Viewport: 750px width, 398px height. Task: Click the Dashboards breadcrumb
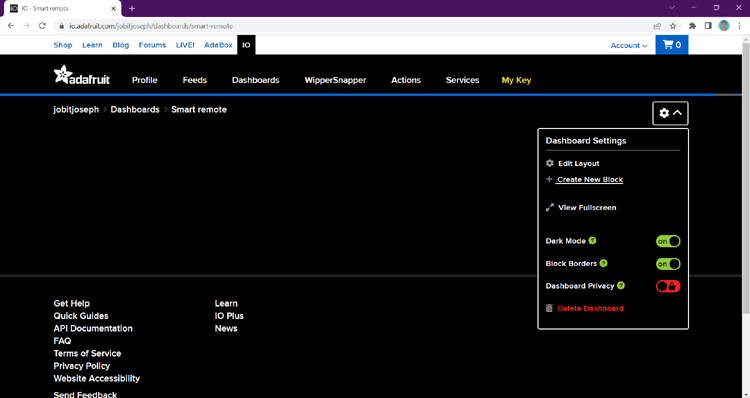tap(135, 110)
